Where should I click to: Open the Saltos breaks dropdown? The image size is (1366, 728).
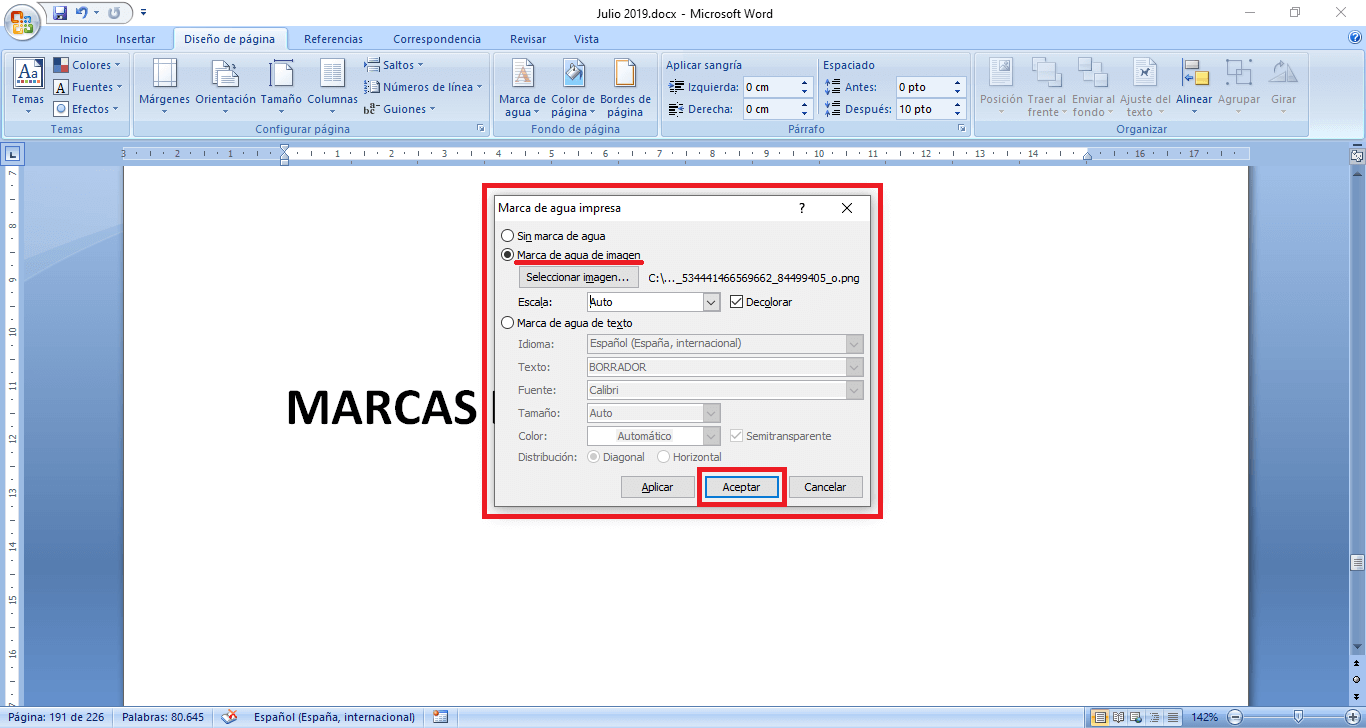coord(395,65)
